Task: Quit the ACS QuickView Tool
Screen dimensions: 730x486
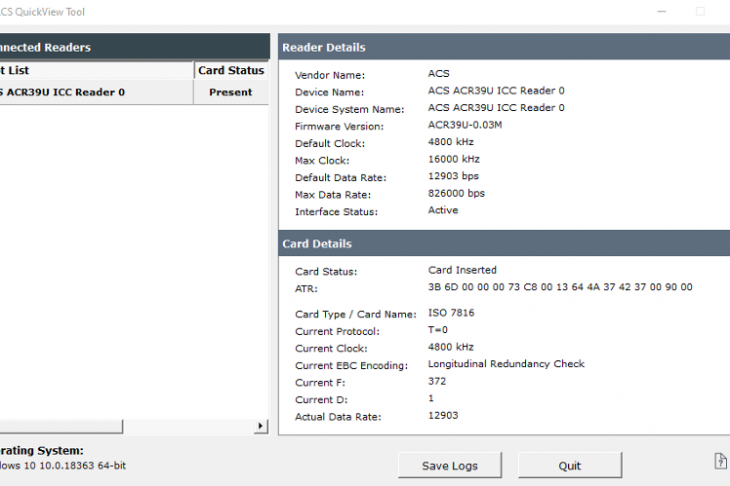Action: 570,465
